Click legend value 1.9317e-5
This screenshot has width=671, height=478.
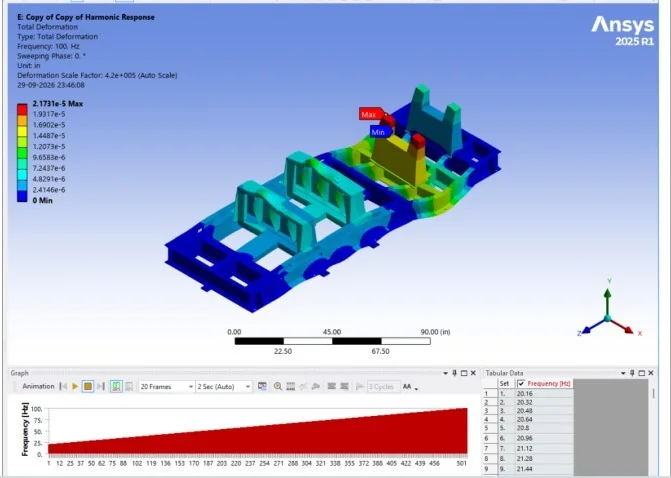click(49, 114)
